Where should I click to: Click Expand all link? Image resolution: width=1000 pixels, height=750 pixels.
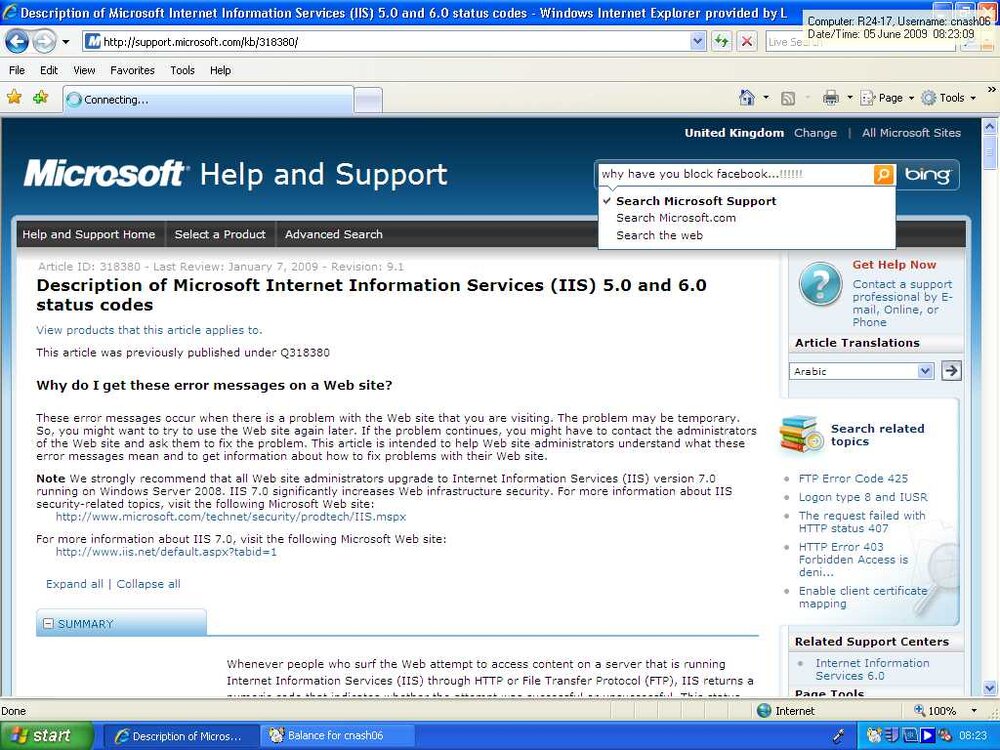click(75, 584)
